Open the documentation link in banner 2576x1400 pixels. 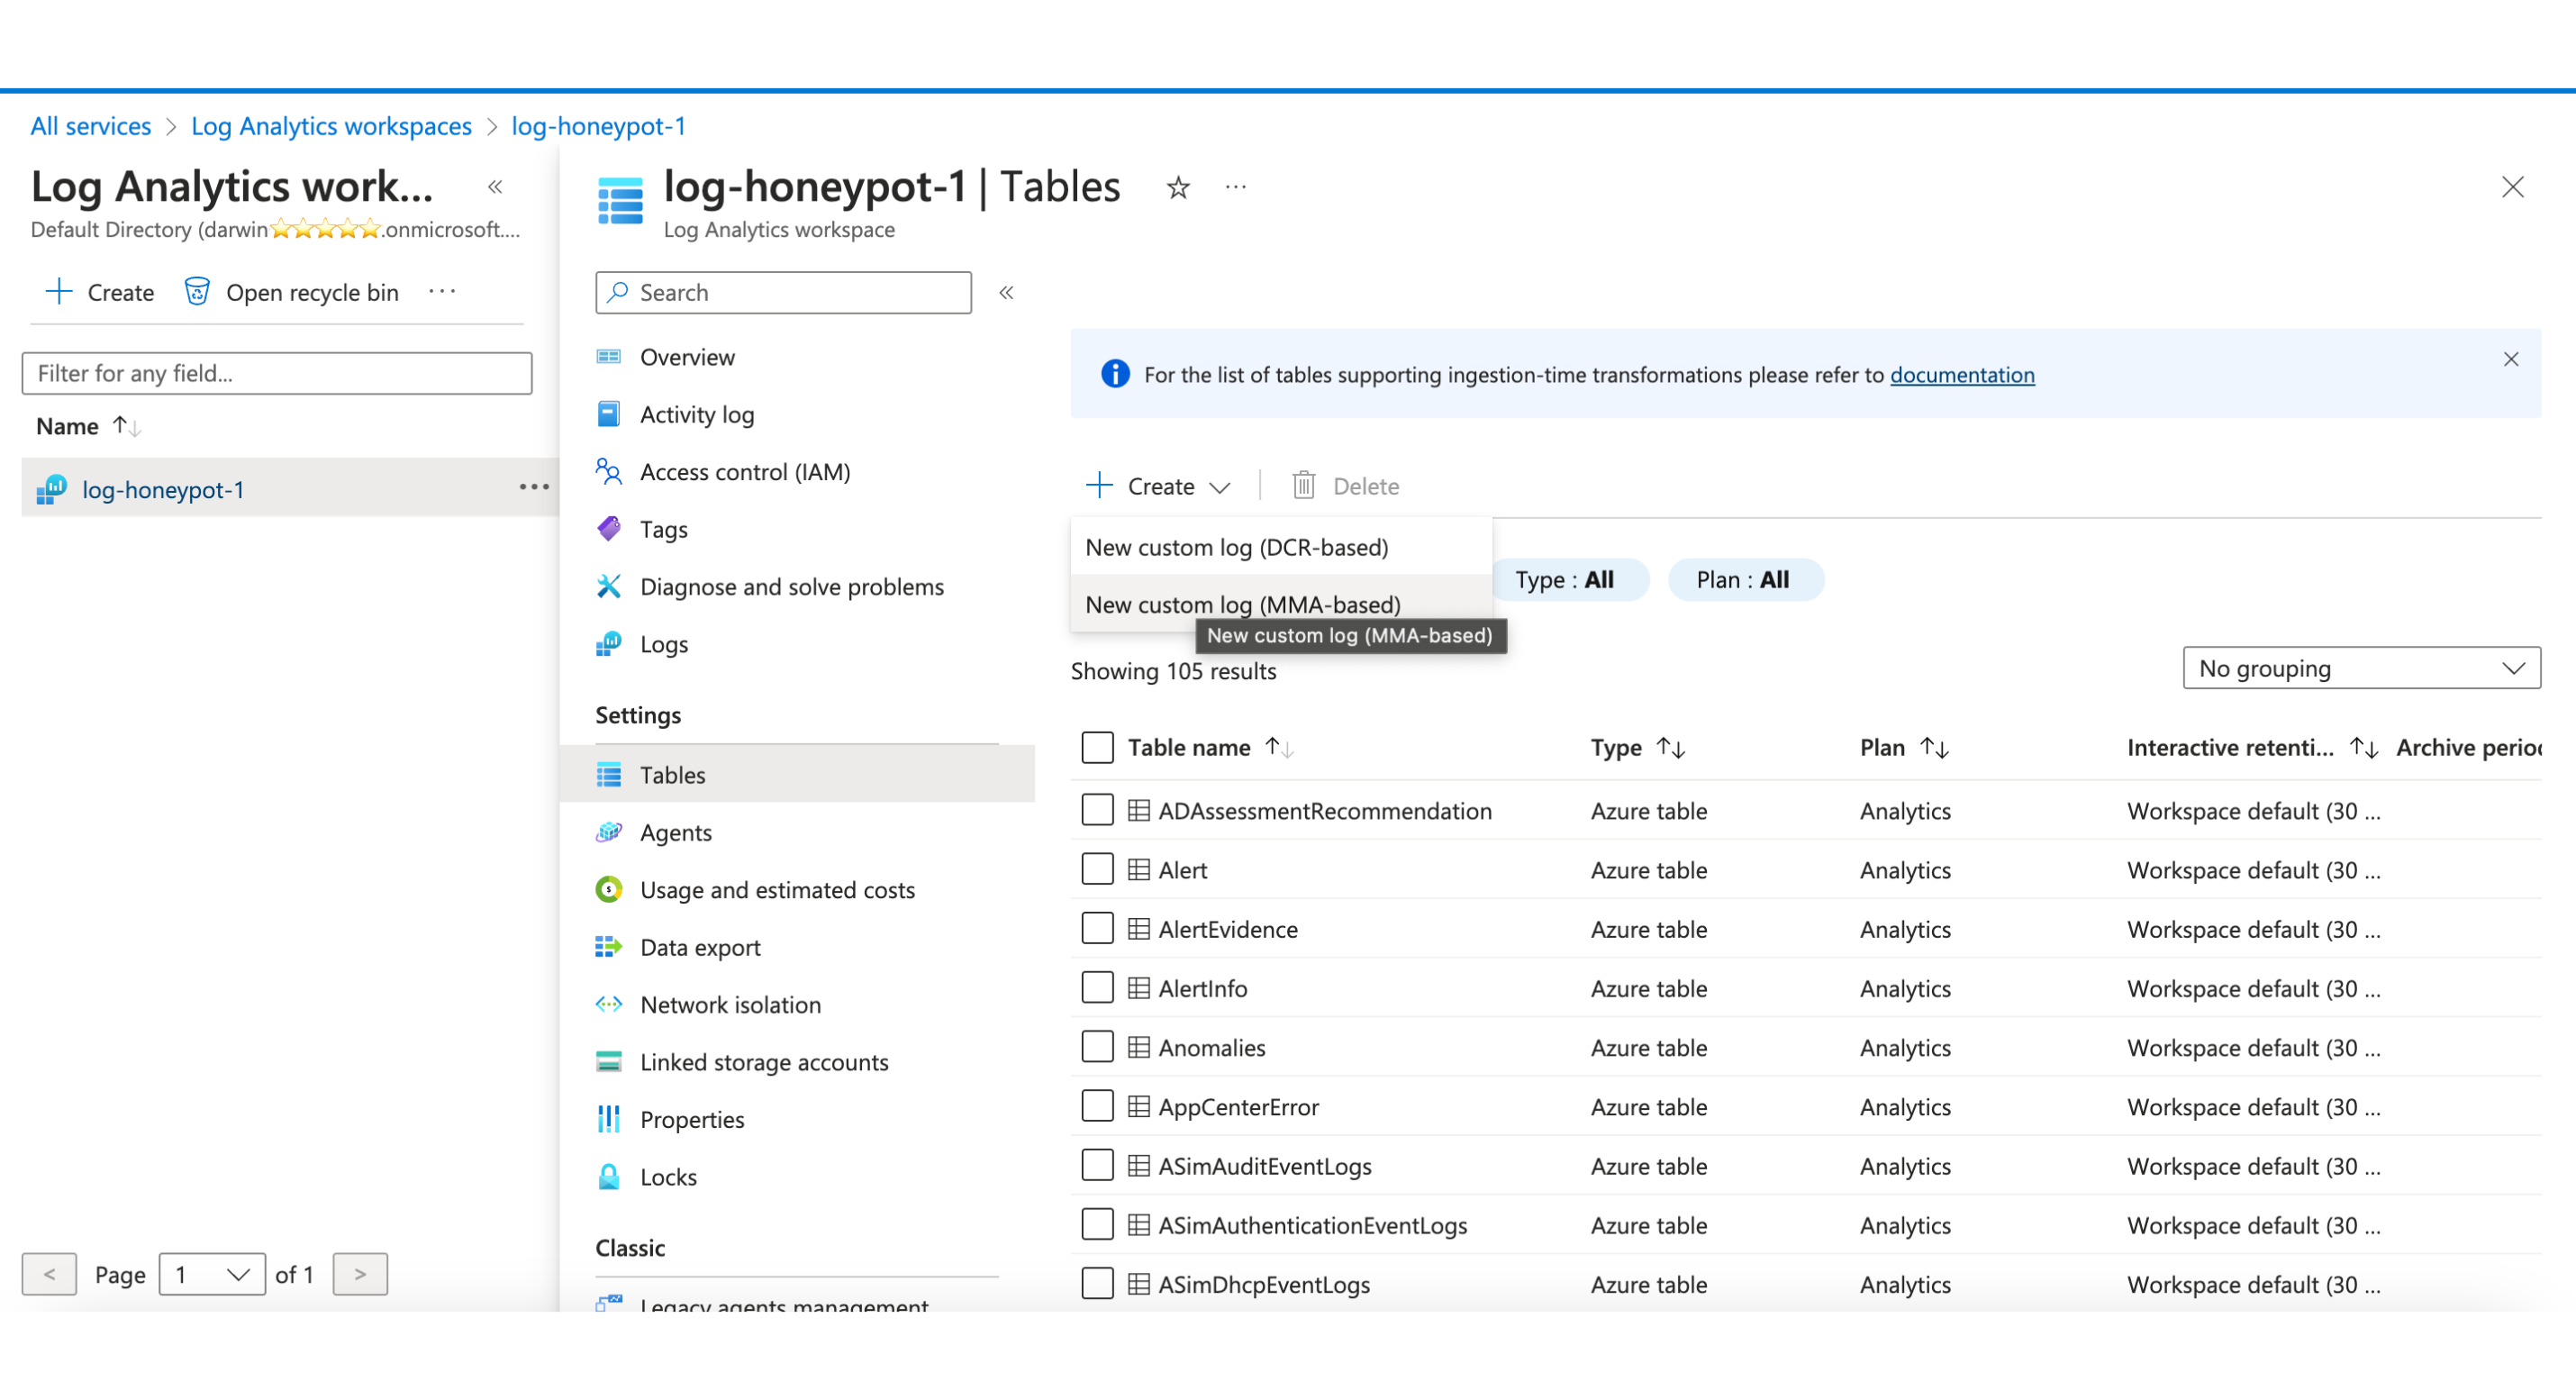pos(1961,375)
